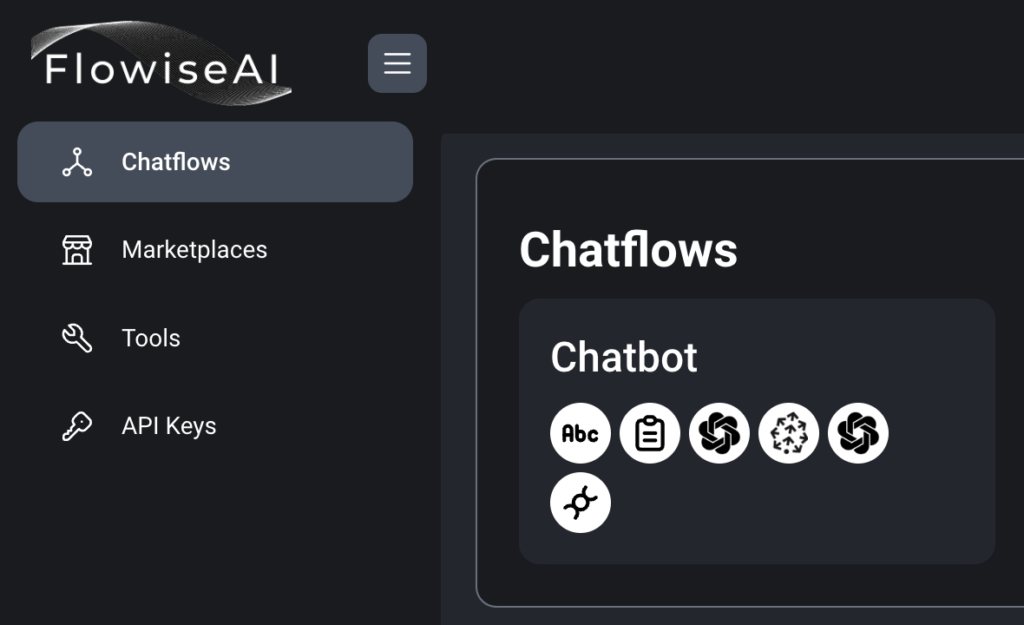Click the API Keys key icon
The image size is (1024, 625).
[77, 426]
